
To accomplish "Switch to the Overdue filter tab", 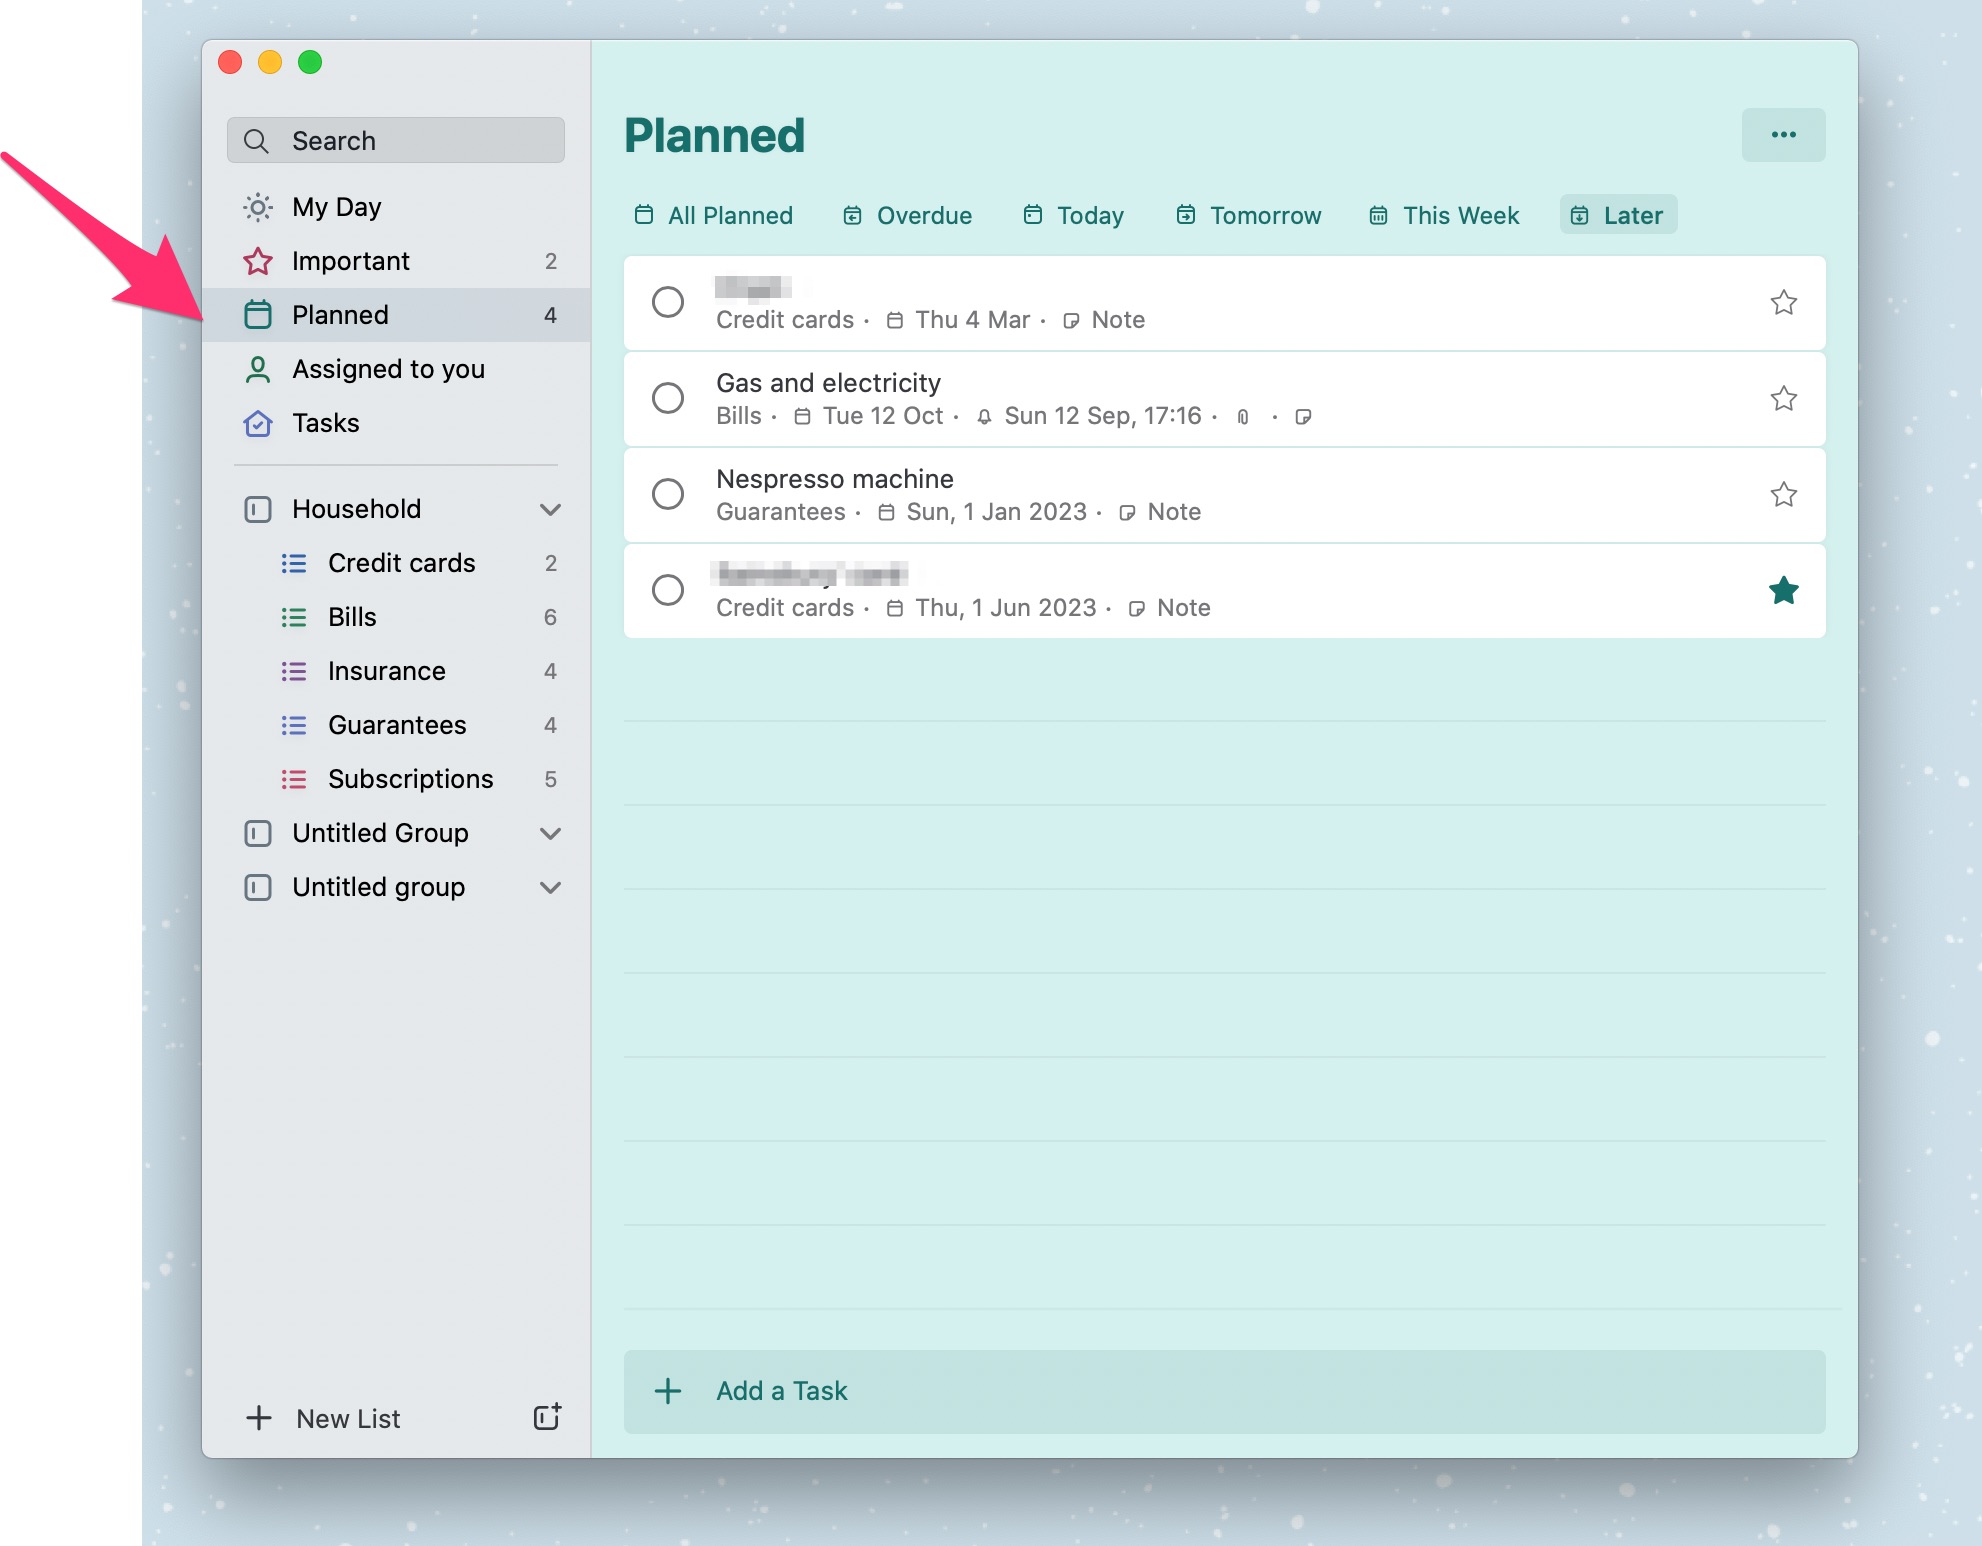I will [x=907, y=215].
